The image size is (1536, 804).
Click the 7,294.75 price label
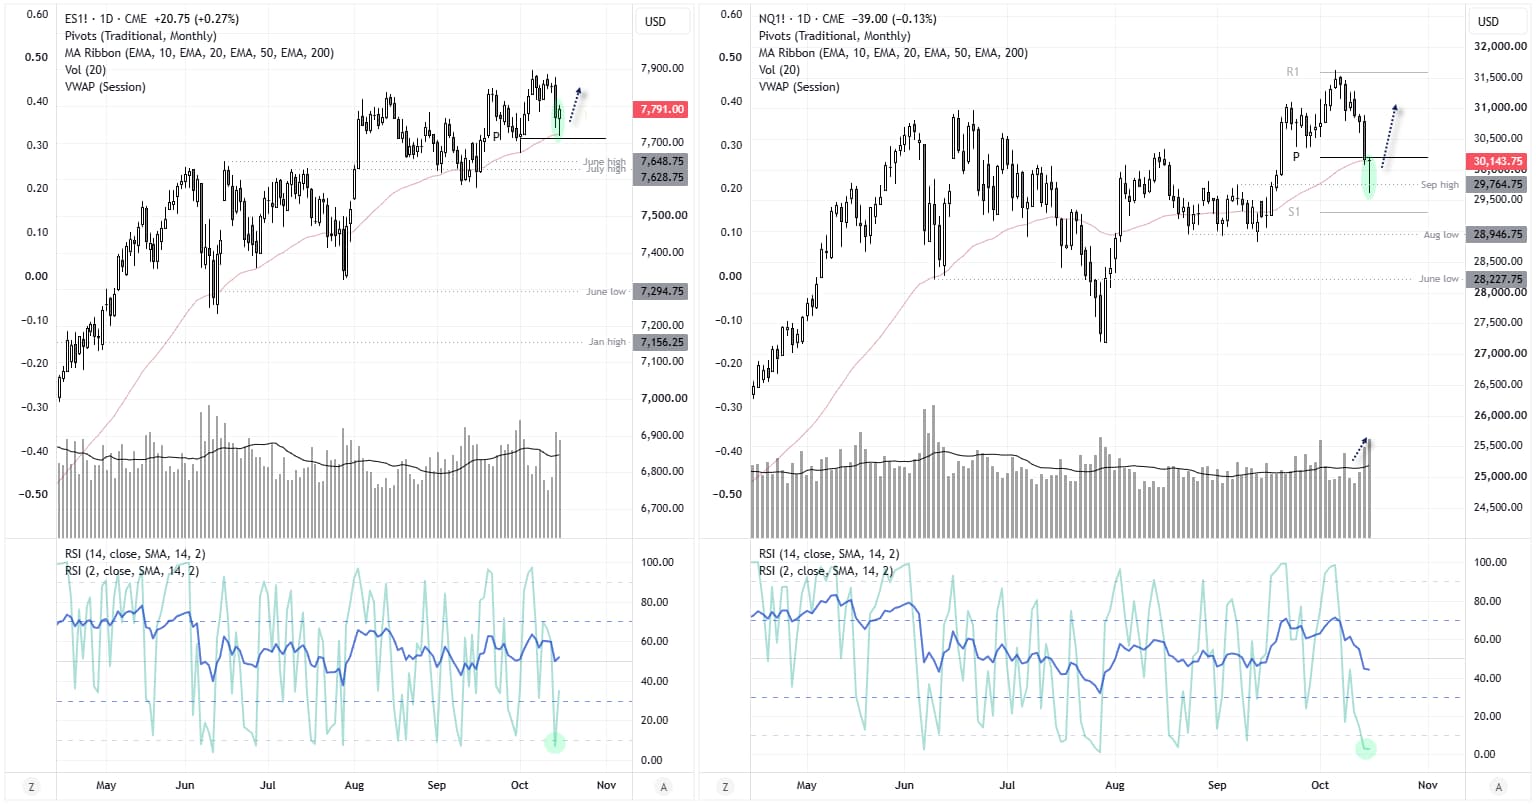coord(660,292)
